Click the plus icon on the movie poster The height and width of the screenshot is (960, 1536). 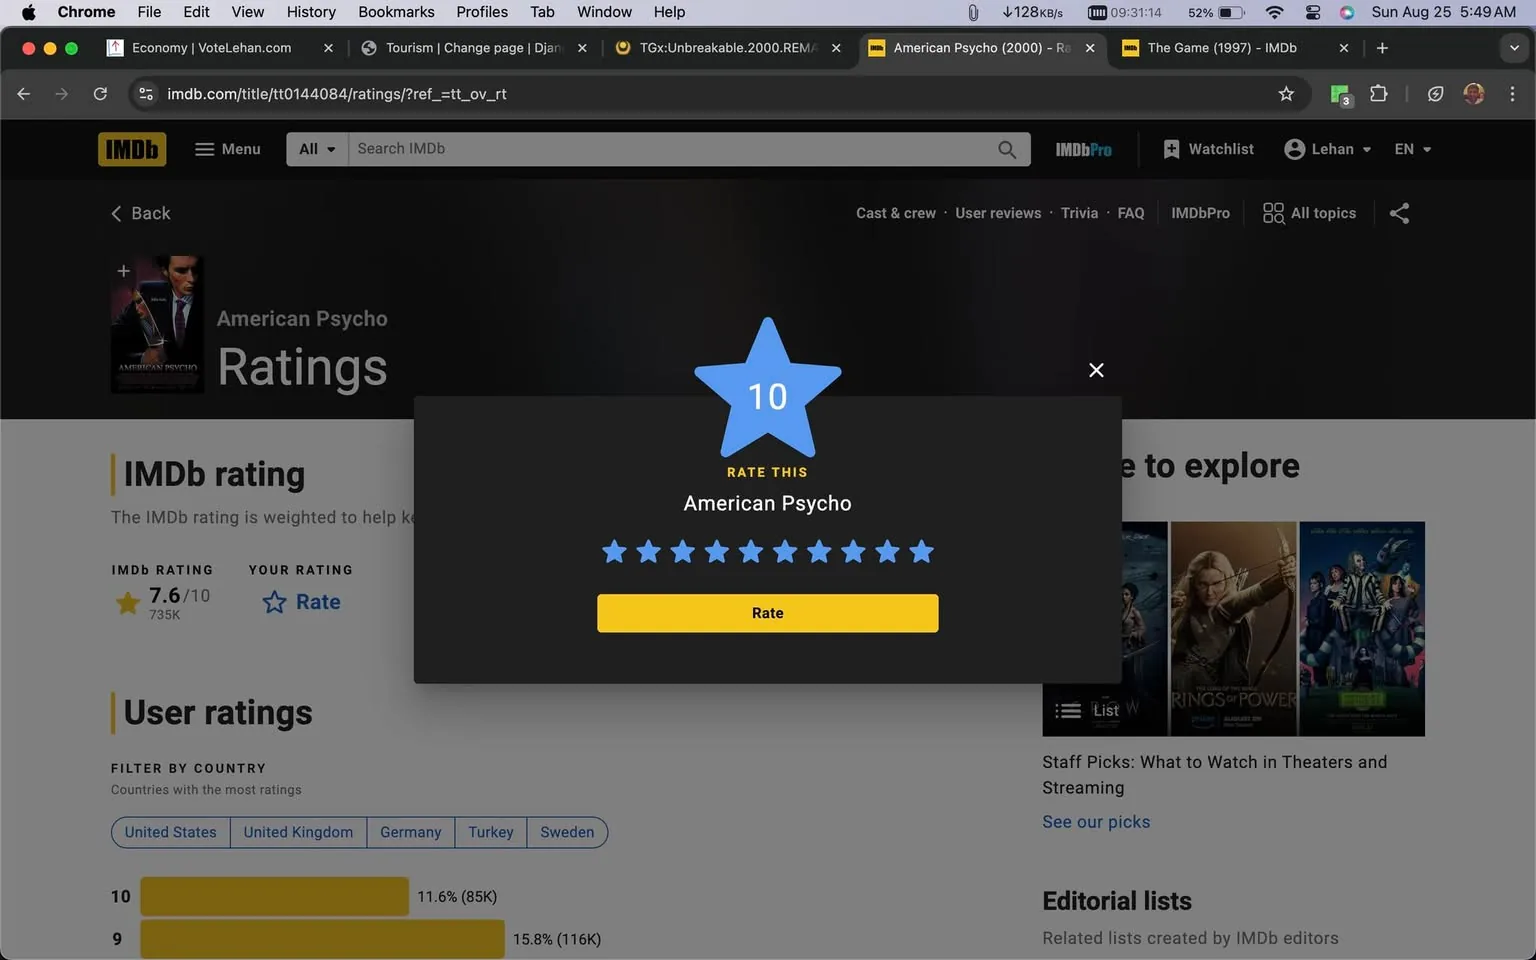tap(123, 270)
